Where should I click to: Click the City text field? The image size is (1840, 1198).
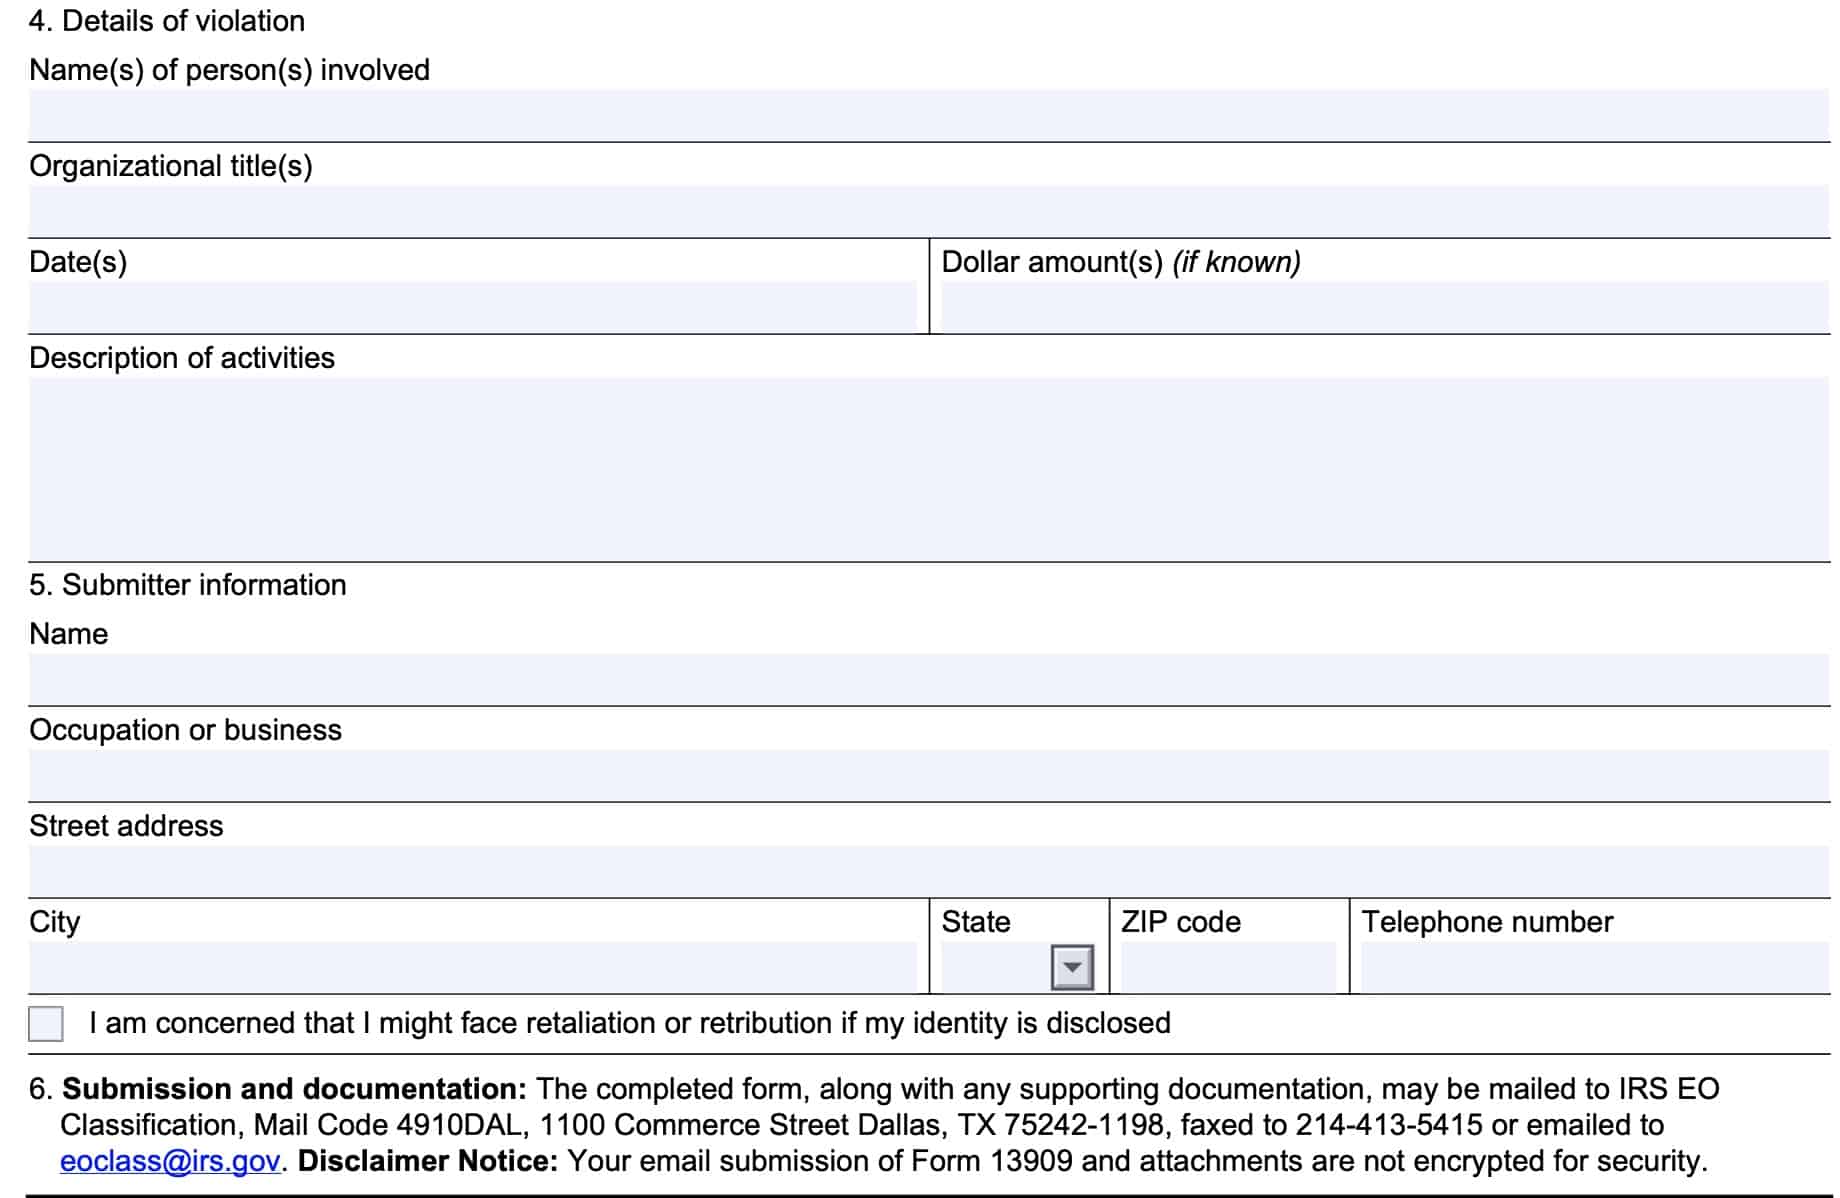472,967
